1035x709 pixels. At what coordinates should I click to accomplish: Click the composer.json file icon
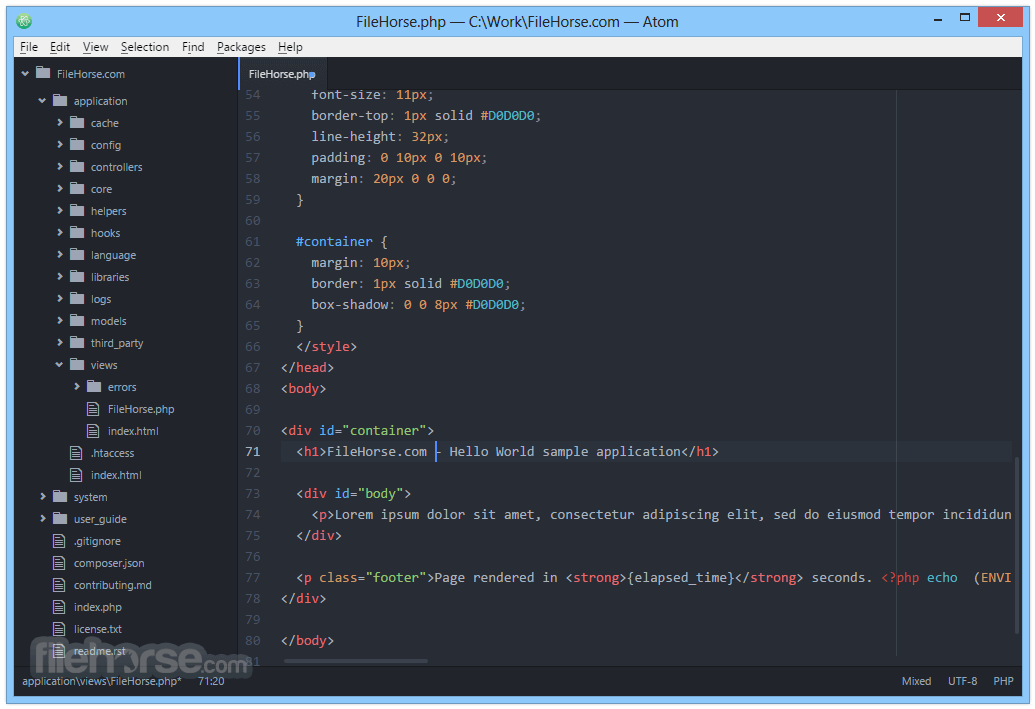tap(59, 562)
